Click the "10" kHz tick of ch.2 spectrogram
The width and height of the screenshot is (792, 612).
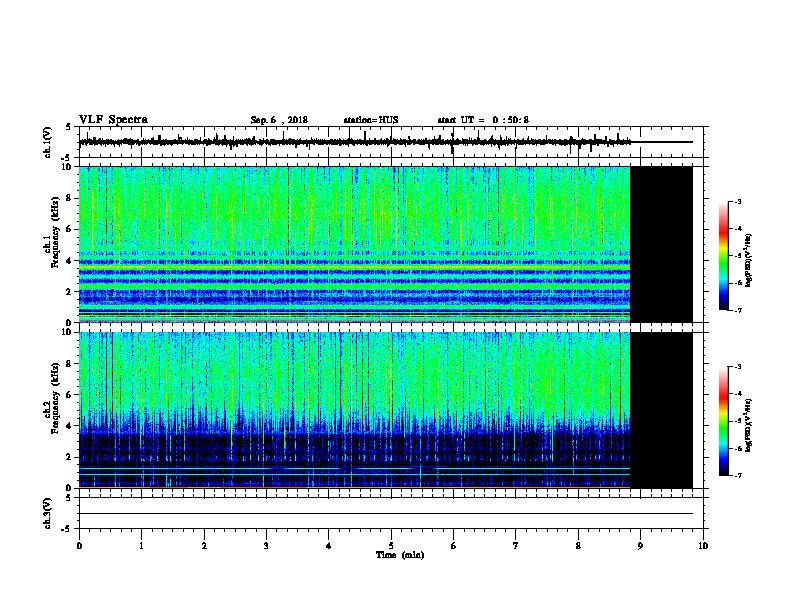point(66,332)
